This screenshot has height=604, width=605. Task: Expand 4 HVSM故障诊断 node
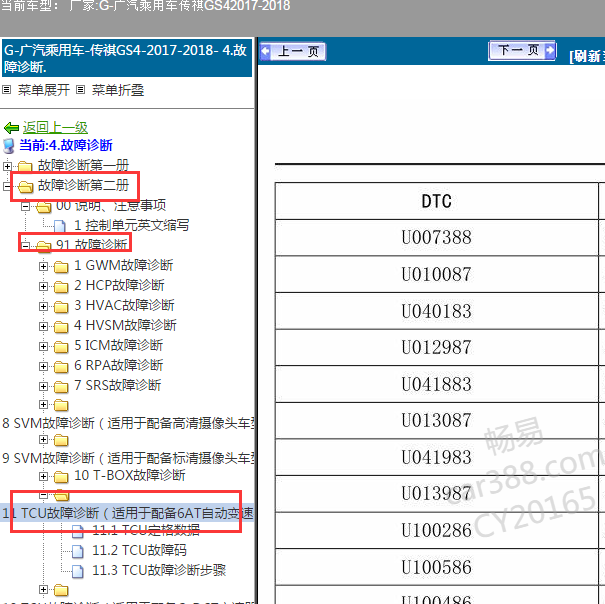point(43,327)
